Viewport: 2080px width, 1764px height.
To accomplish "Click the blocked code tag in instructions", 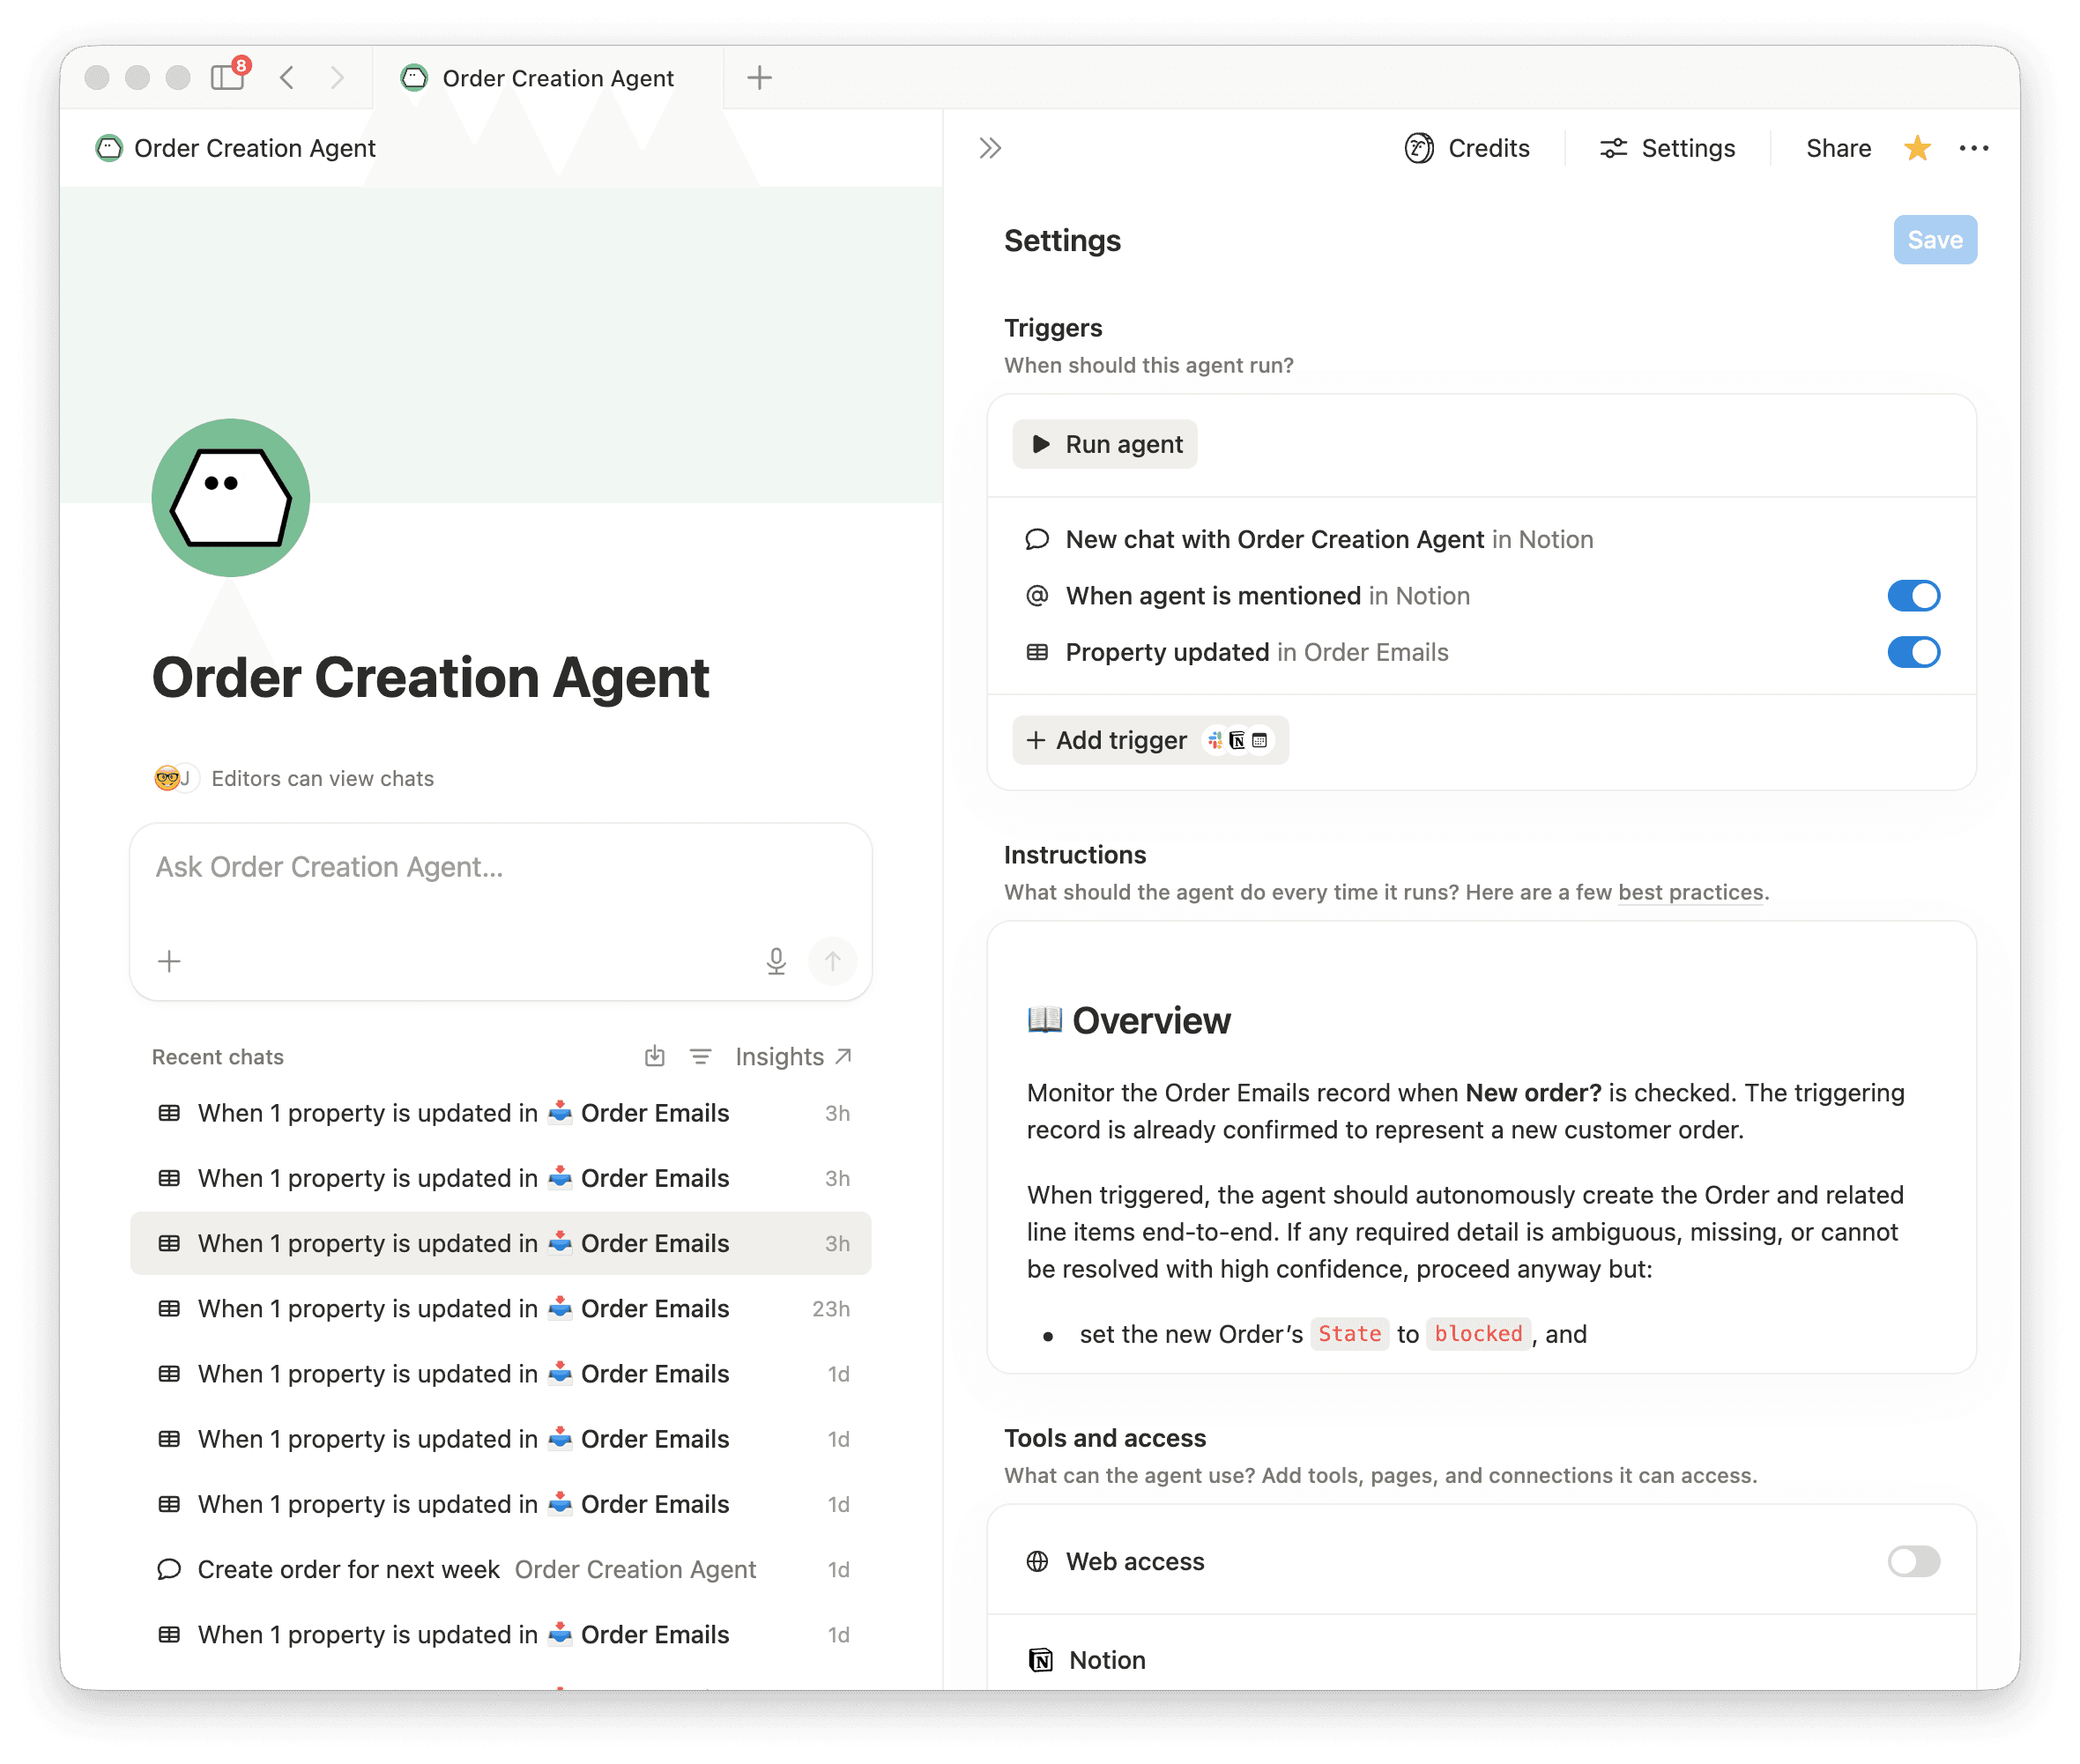I will 1477,1334.
